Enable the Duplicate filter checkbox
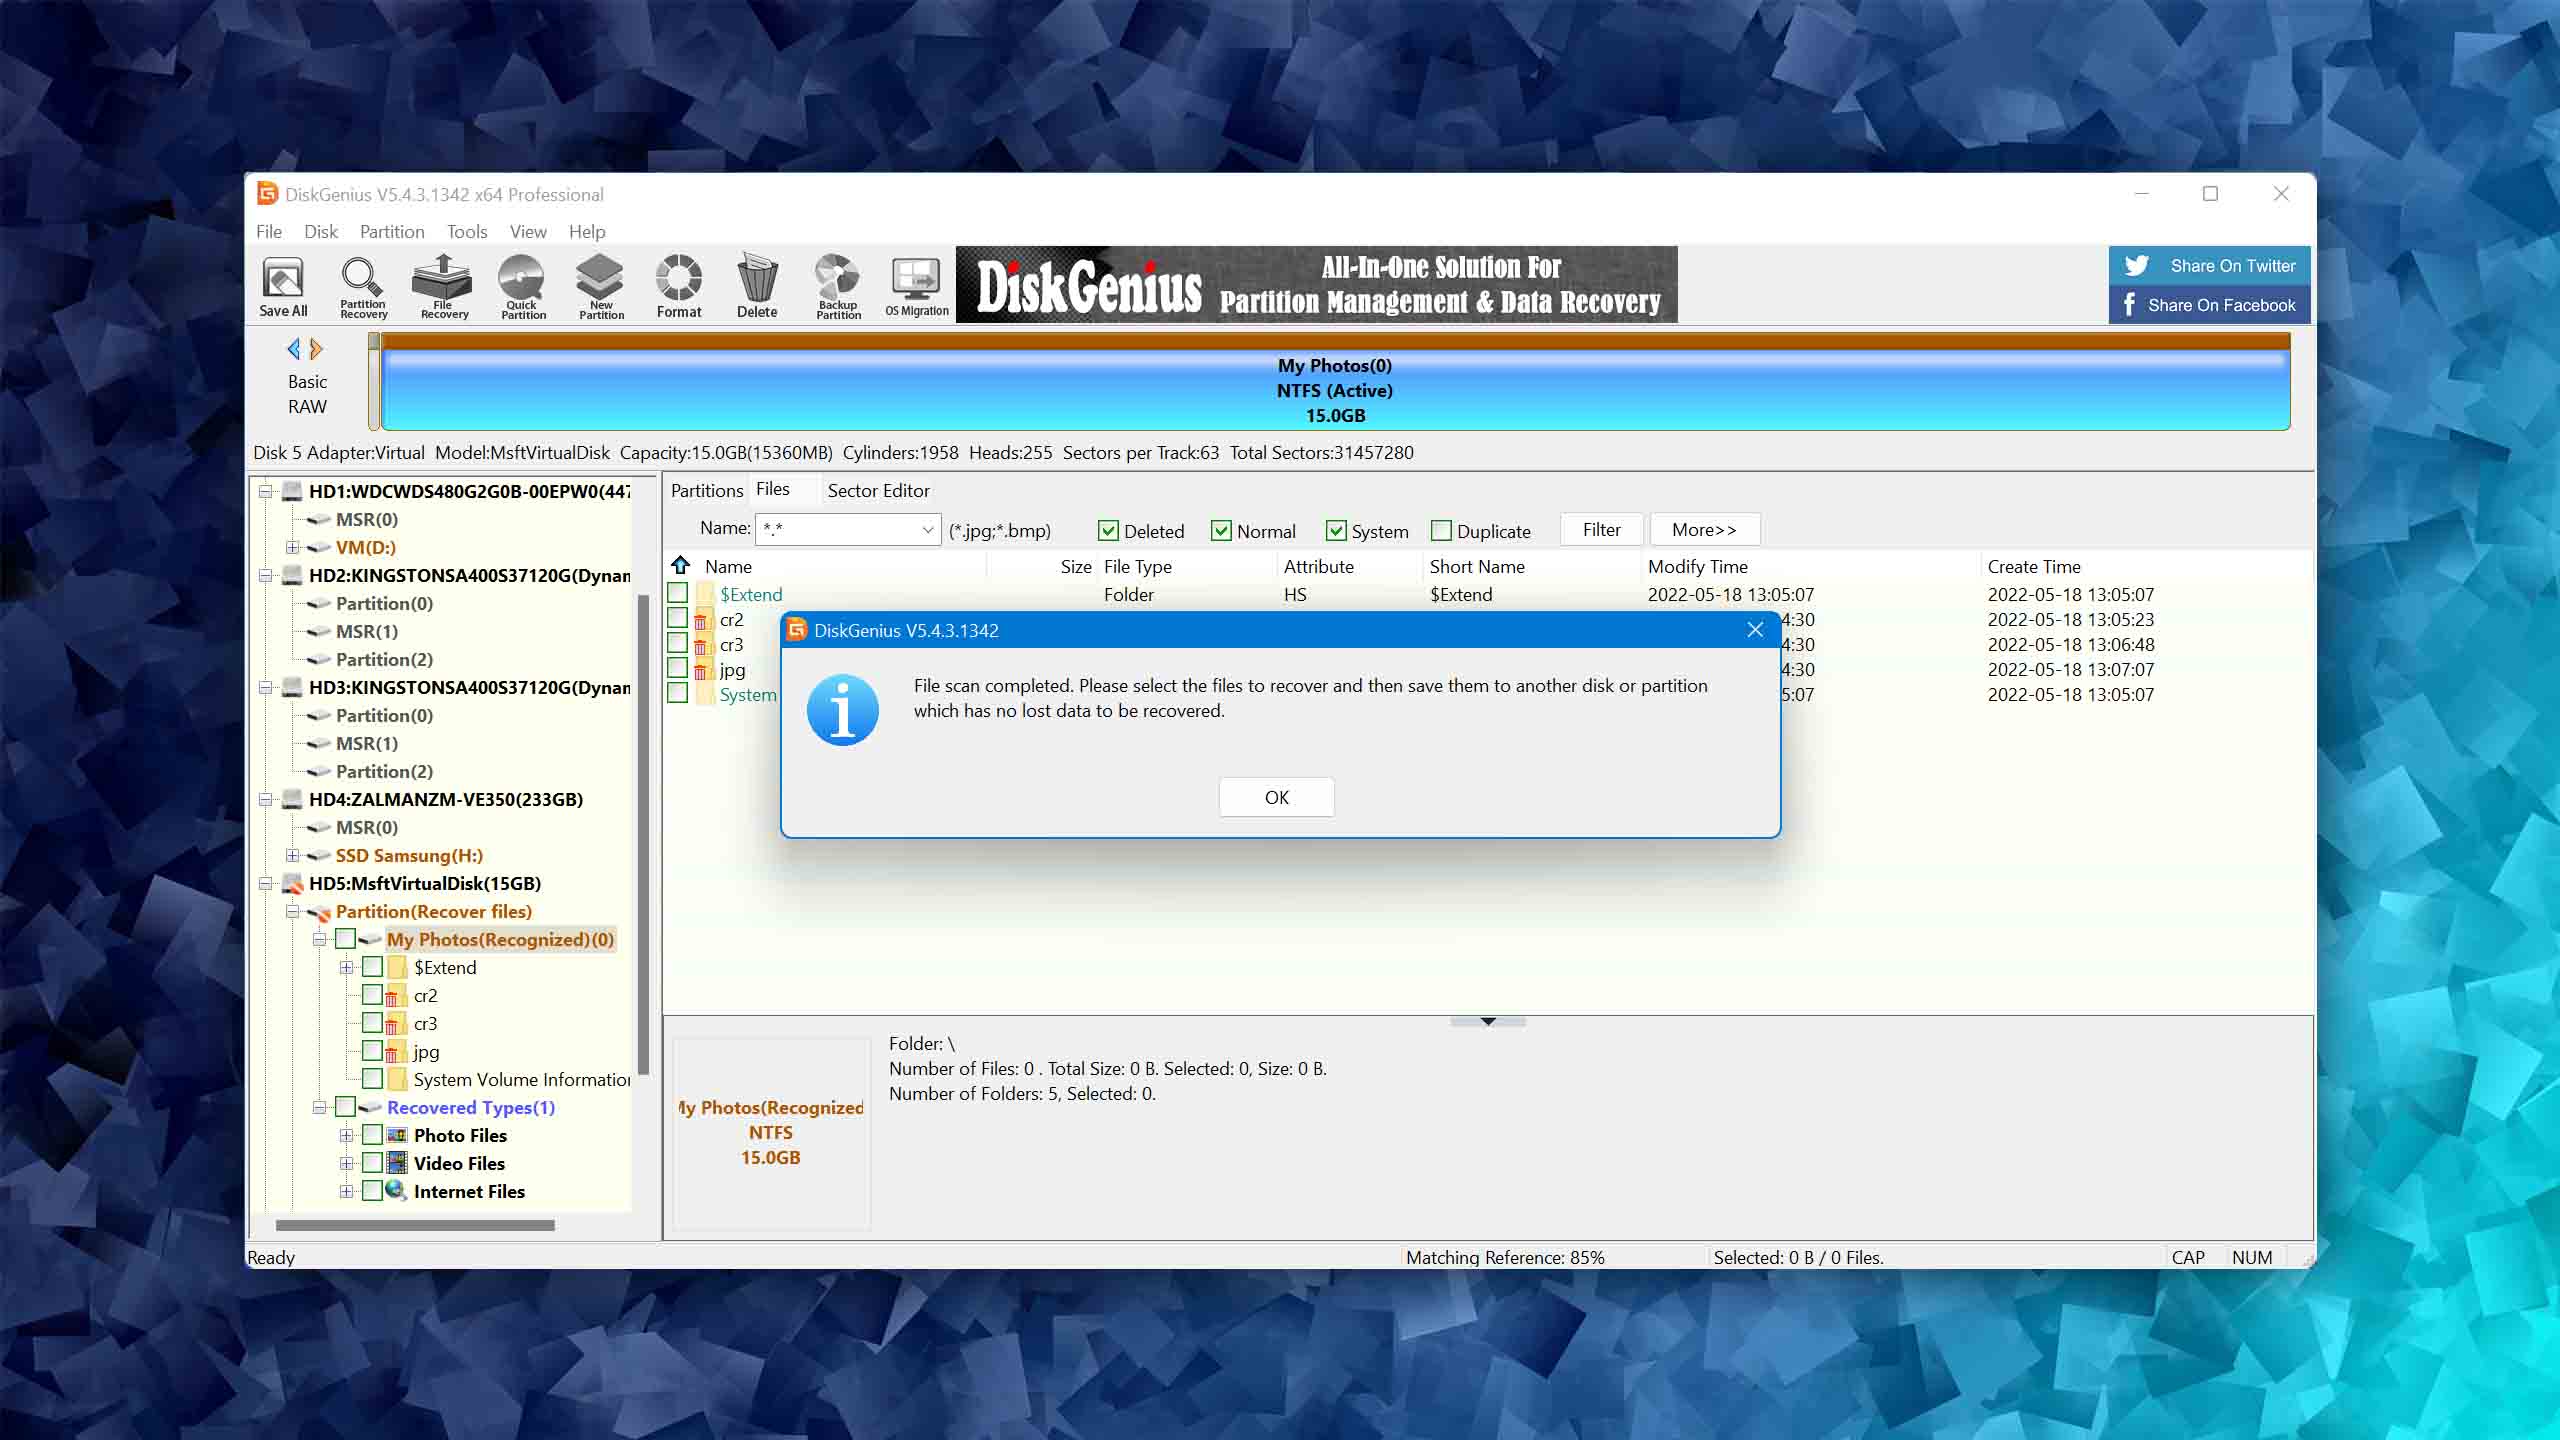The height and width of the screenshot is (1440, 2560). (1441, 531)
